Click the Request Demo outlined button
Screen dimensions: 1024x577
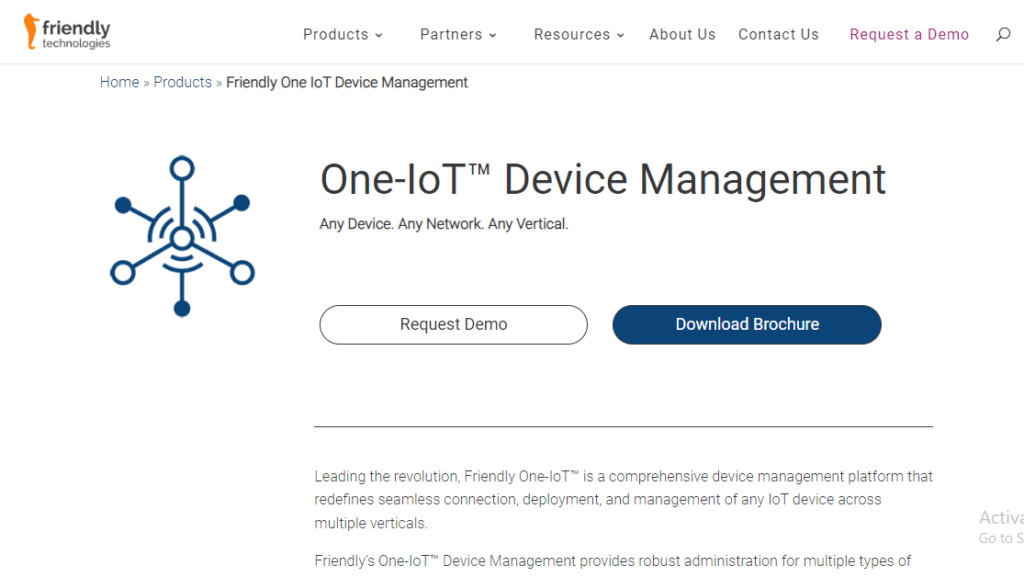coord(453,324)
